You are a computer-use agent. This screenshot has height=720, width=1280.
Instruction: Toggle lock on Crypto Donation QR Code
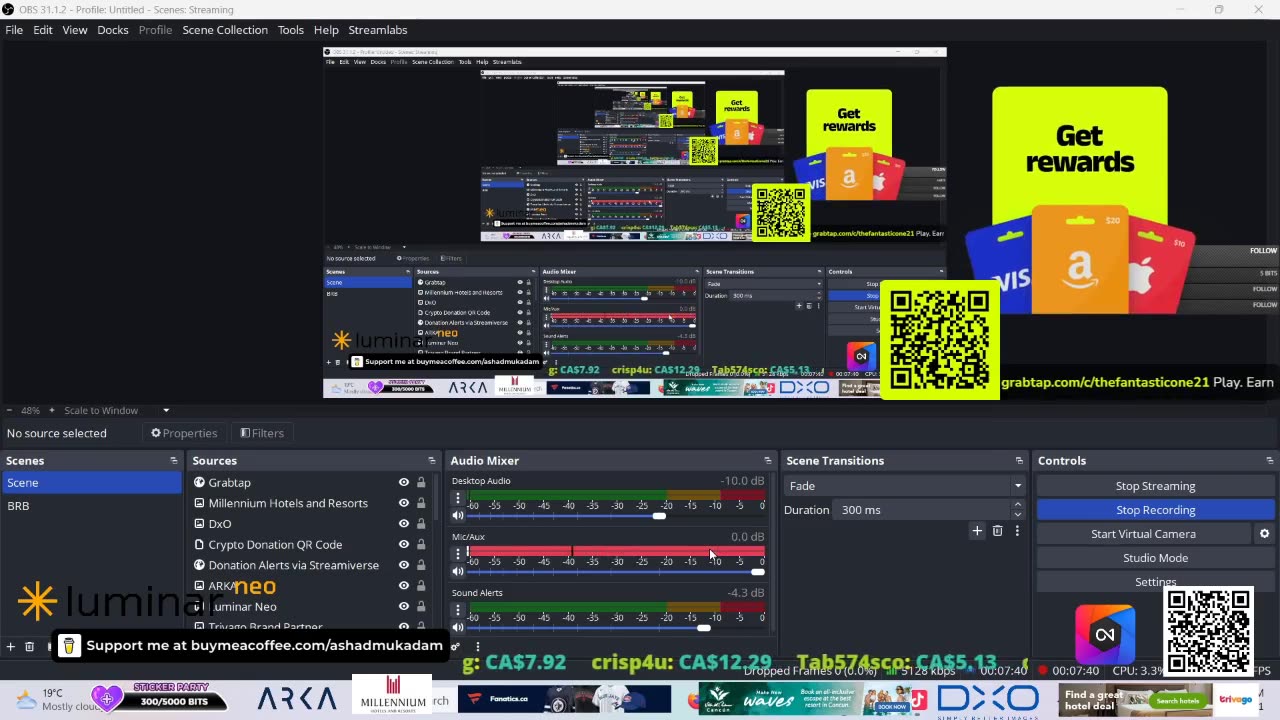(x=421, y=544)
